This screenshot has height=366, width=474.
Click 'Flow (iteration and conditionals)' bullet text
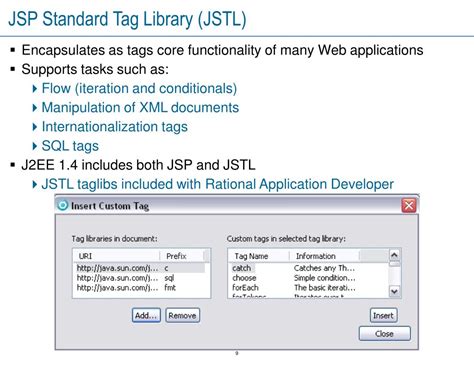[139, 88]
